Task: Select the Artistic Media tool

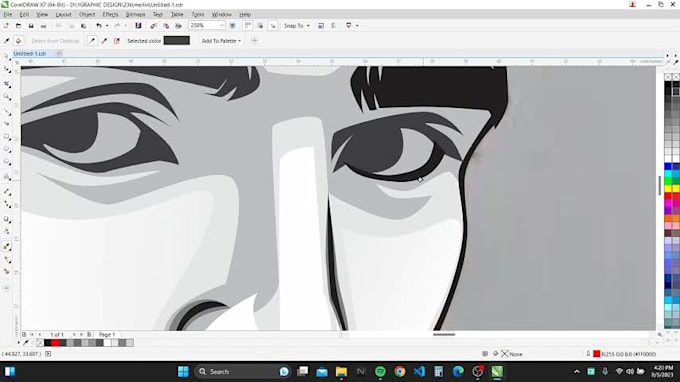Action: click(7, 124)
